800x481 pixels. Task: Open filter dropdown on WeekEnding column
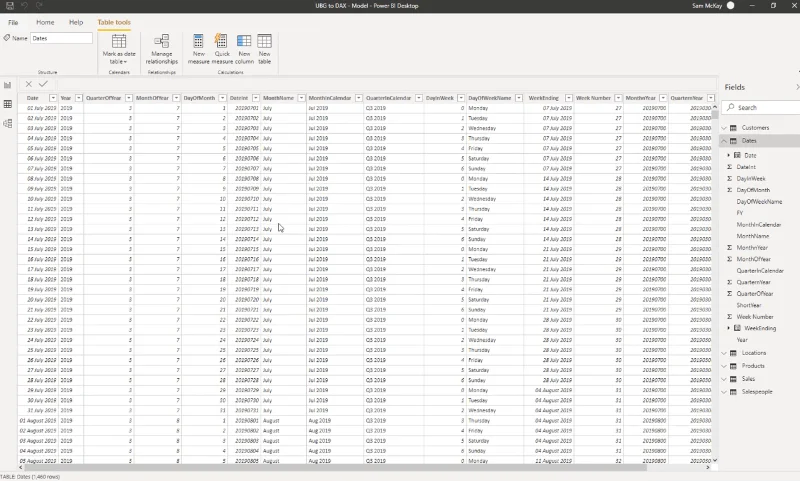coord(569,98)
